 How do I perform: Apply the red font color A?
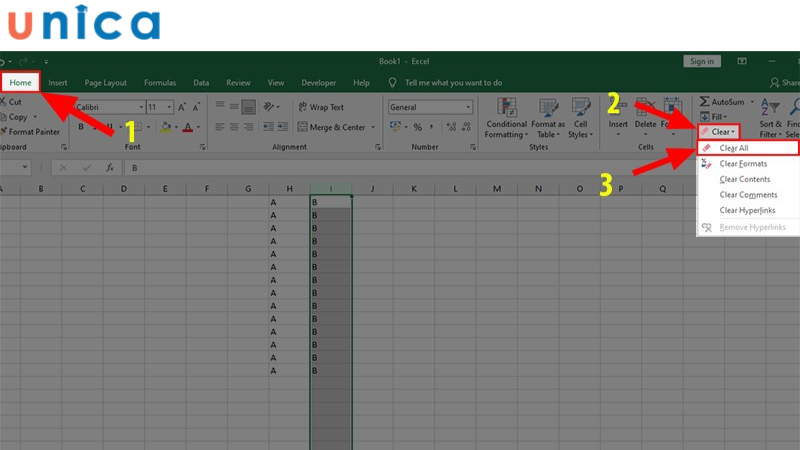[x=188, y=127]
